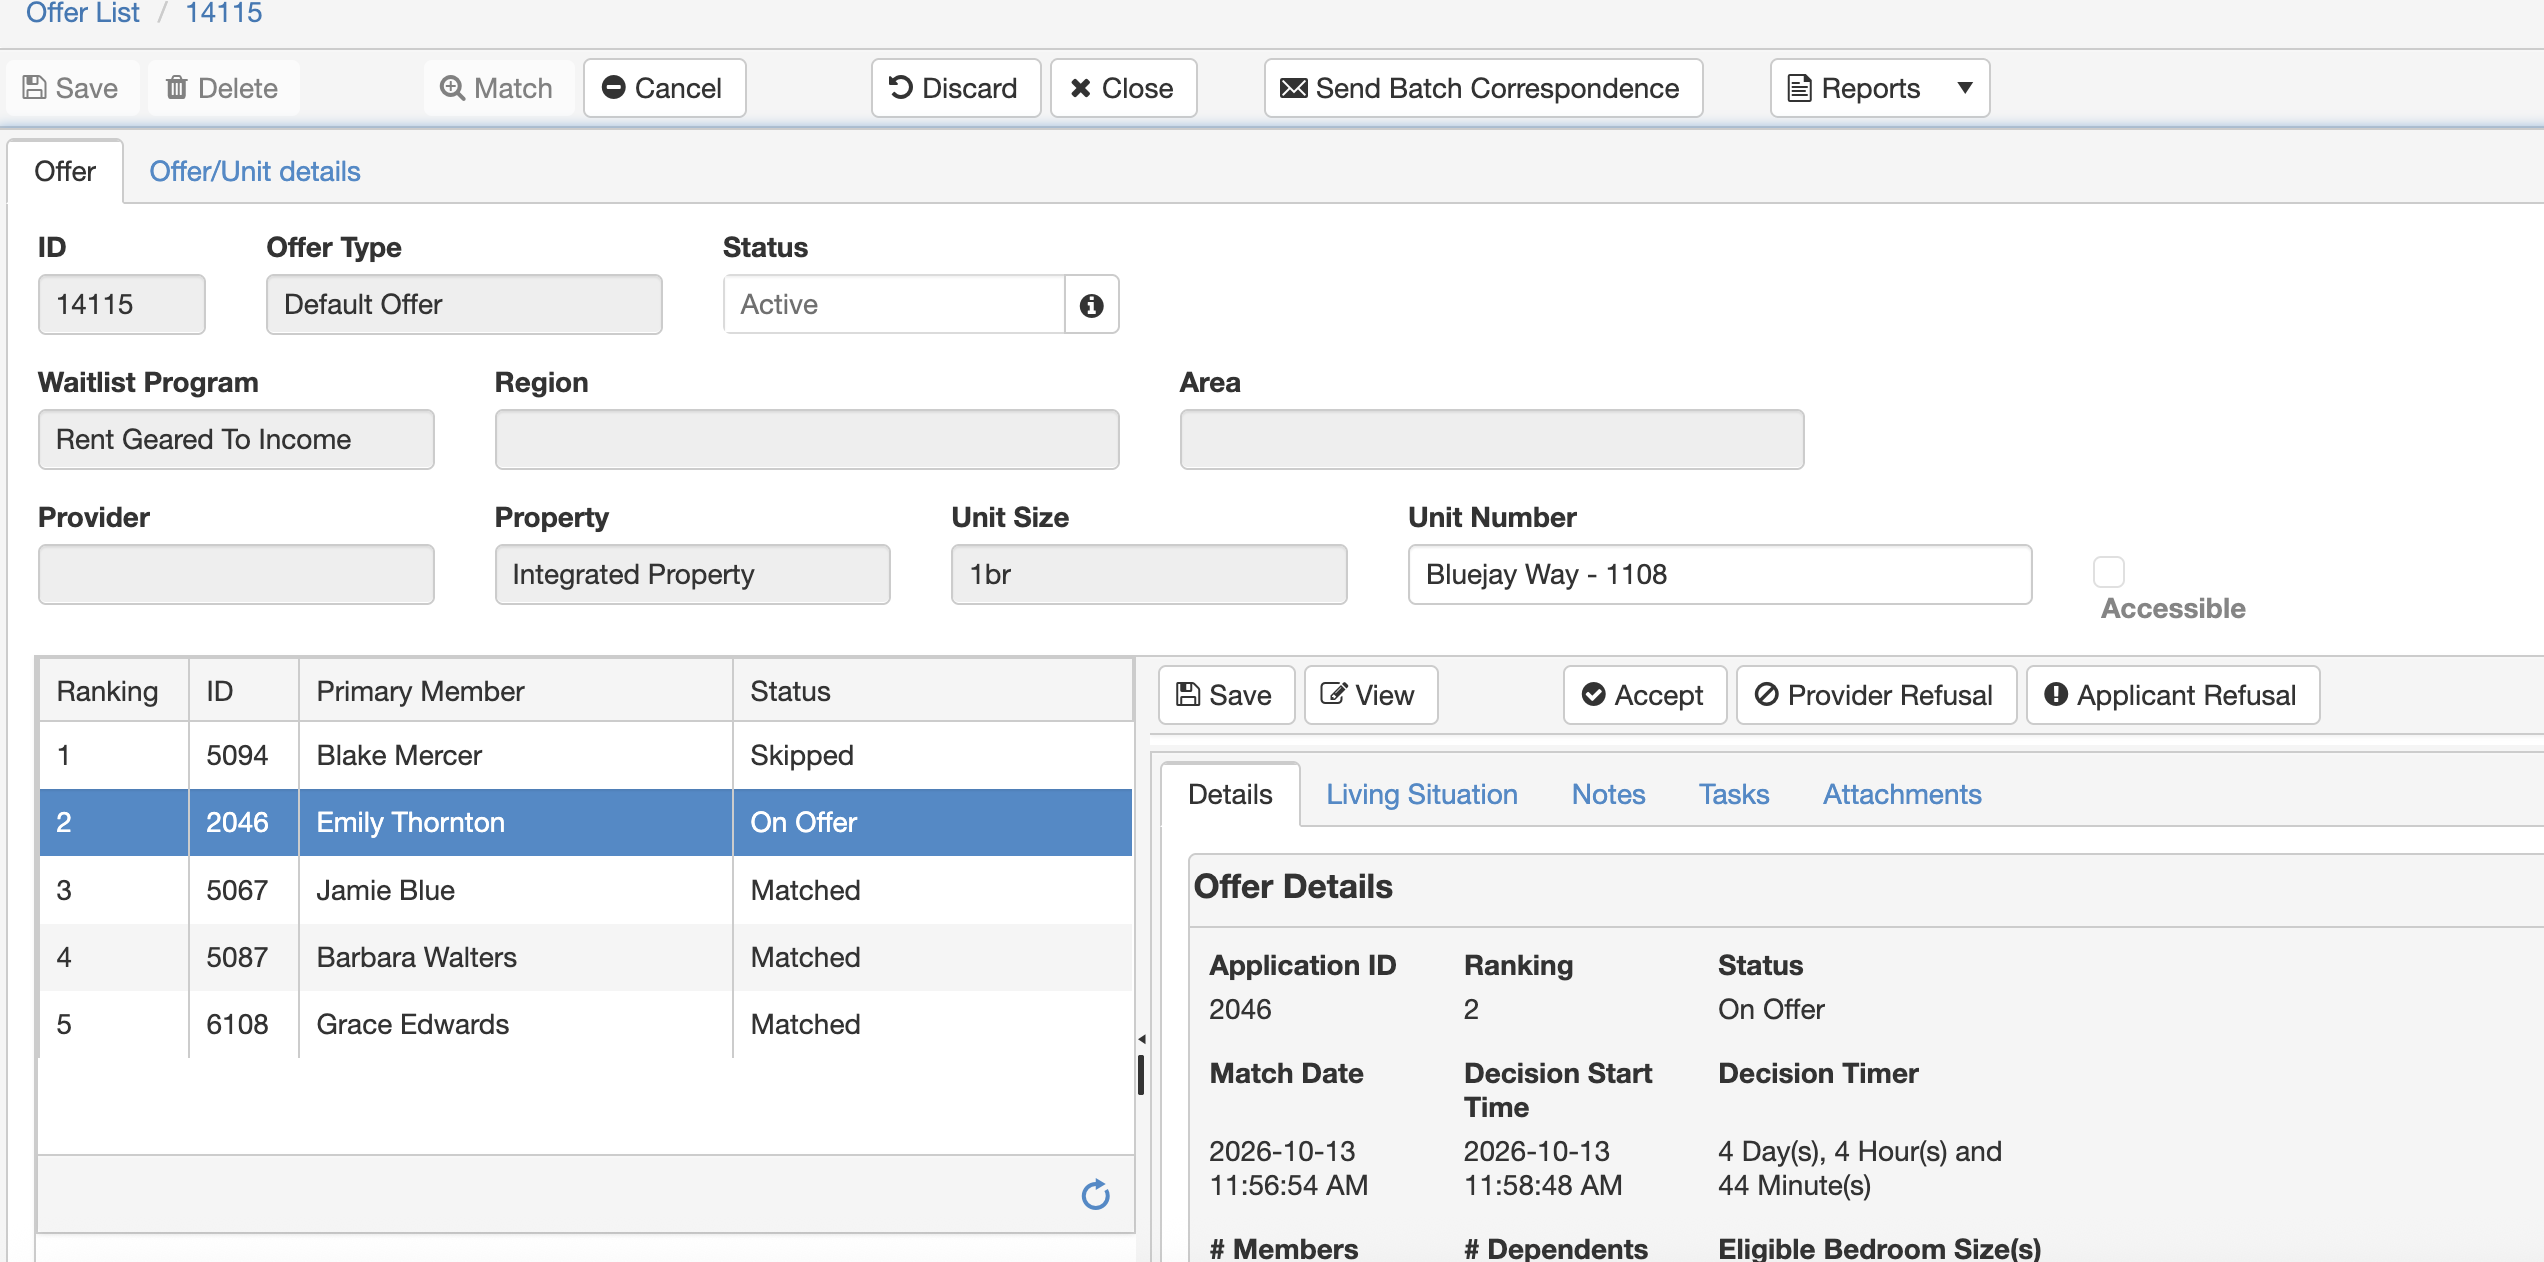Screen dimensions: 2544x1262
Task: Toggle the Accessible checkbox
Action: [x=2108, y=572]
